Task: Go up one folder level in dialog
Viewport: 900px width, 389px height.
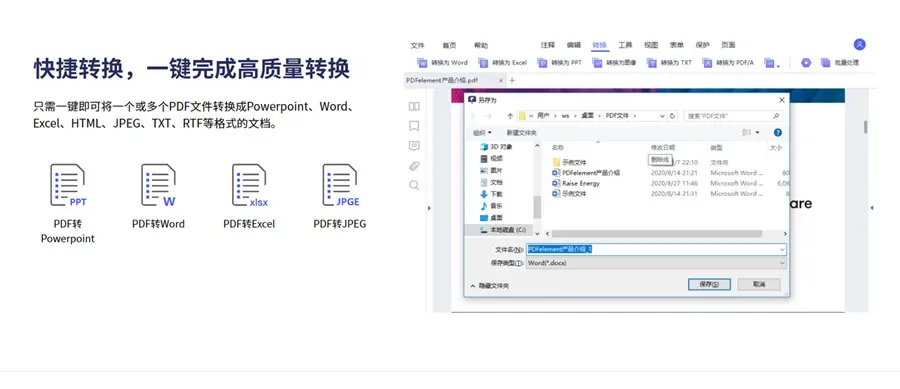Action: click(x=510, y=116)
